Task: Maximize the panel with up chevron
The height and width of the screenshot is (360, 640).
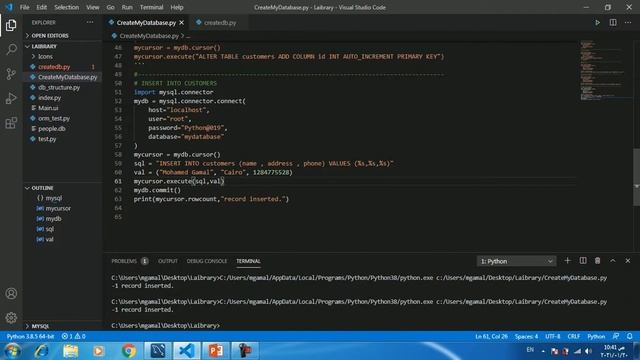Action: click(613, 261)
